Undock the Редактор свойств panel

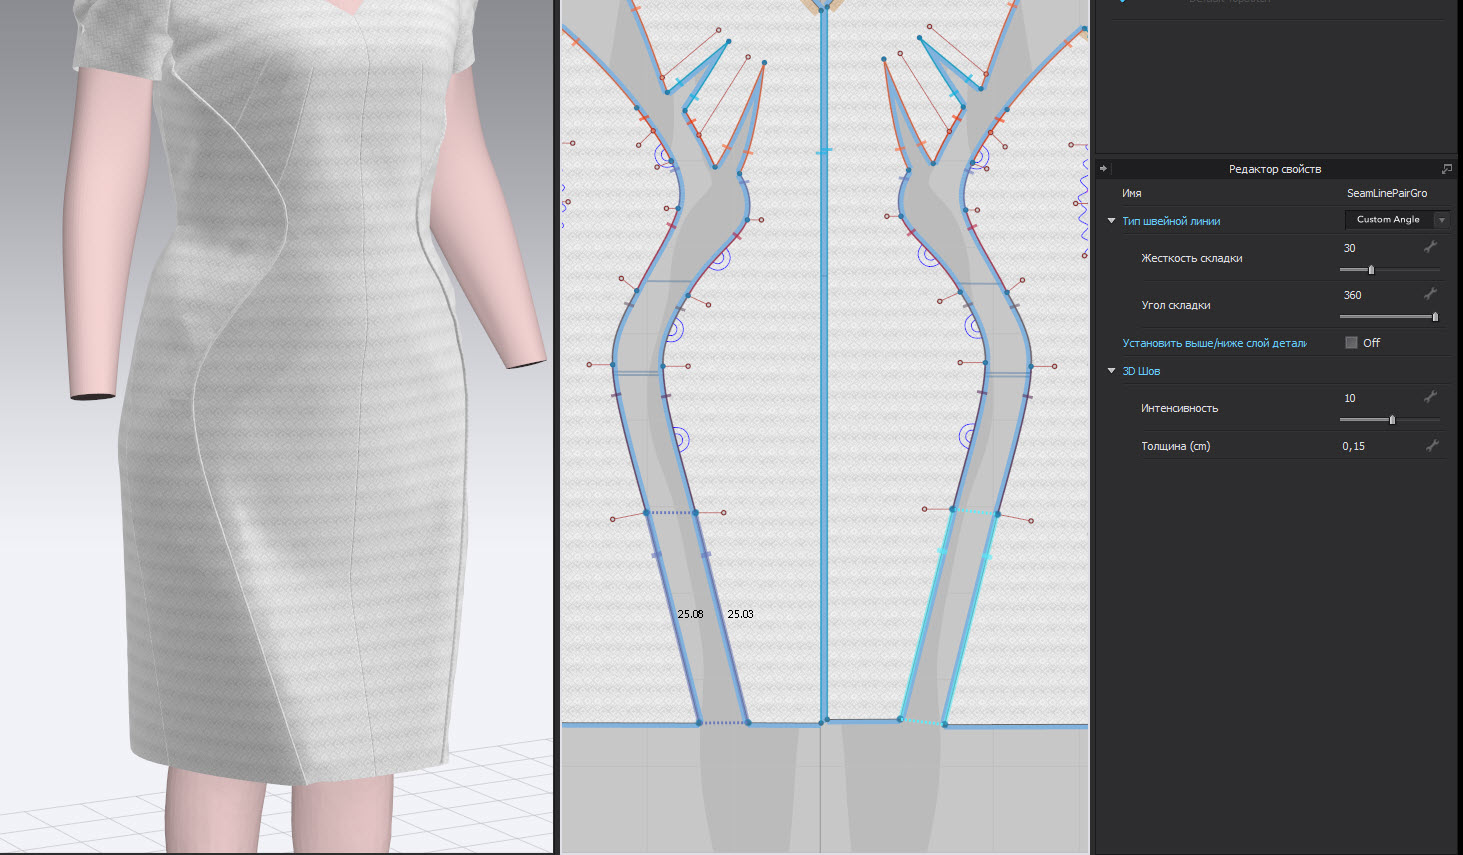pyautogui.click(x=1446, y=169)
